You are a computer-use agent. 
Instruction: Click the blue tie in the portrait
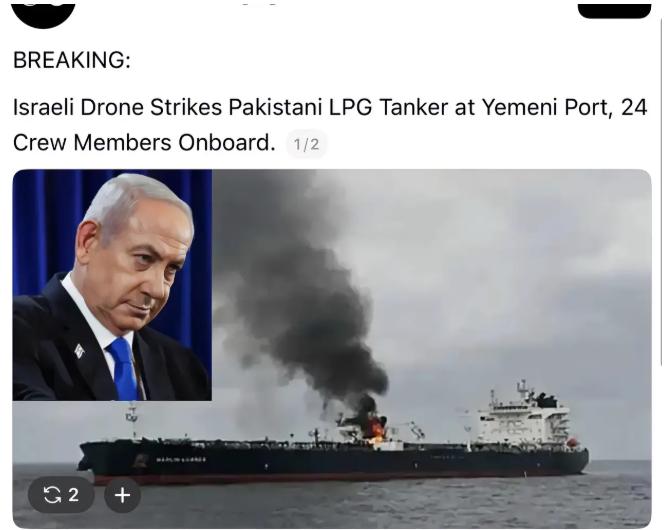point(123,369)
